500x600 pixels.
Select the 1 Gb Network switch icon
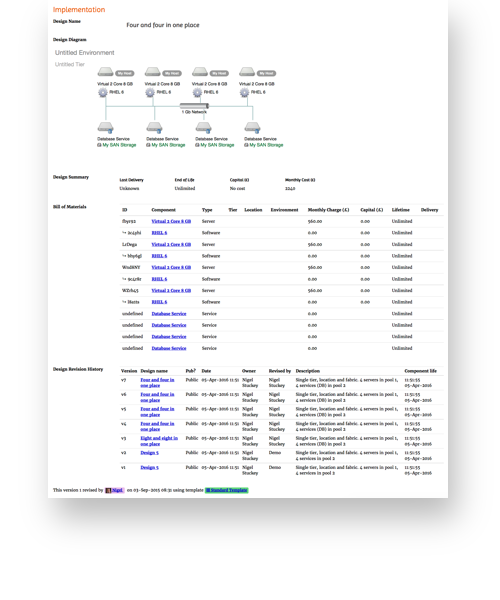(x=194, y=106)
